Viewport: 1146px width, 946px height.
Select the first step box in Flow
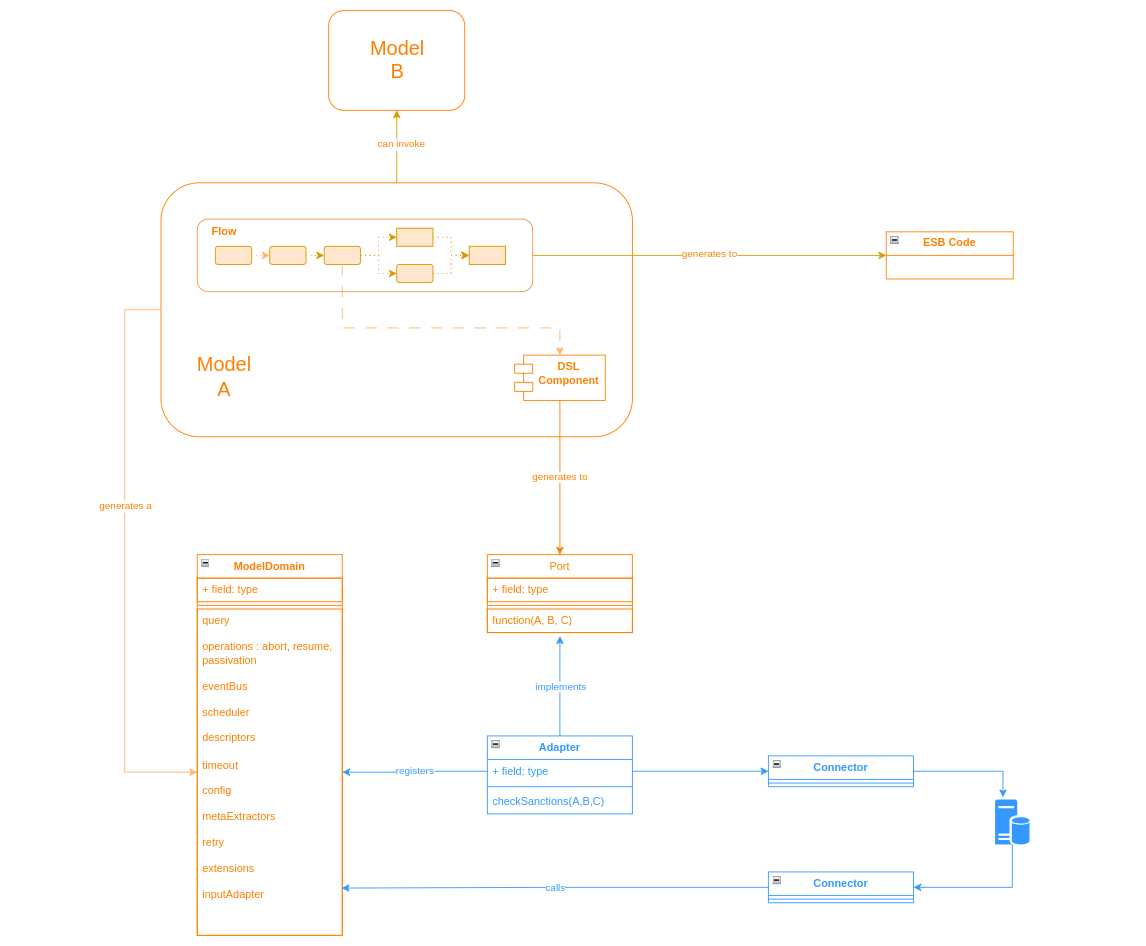pos(233,255)
